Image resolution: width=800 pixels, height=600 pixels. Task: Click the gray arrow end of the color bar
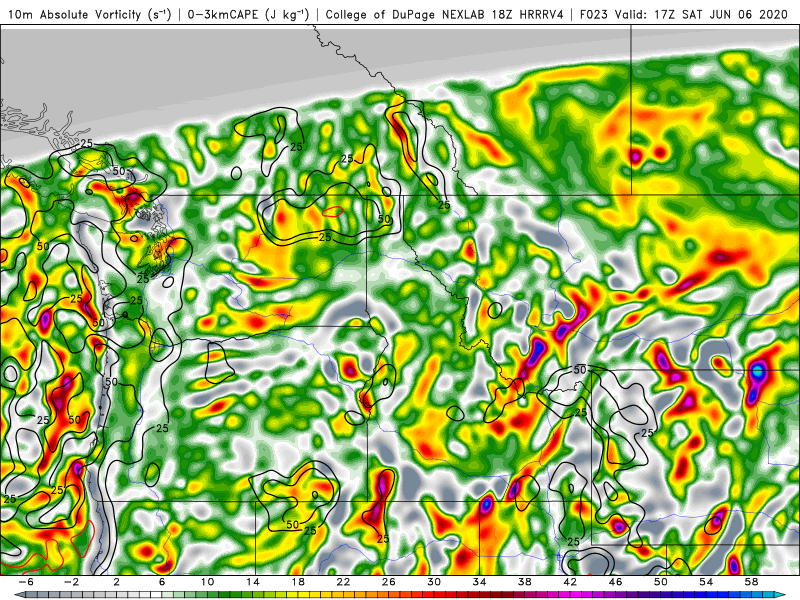point(18,595)
